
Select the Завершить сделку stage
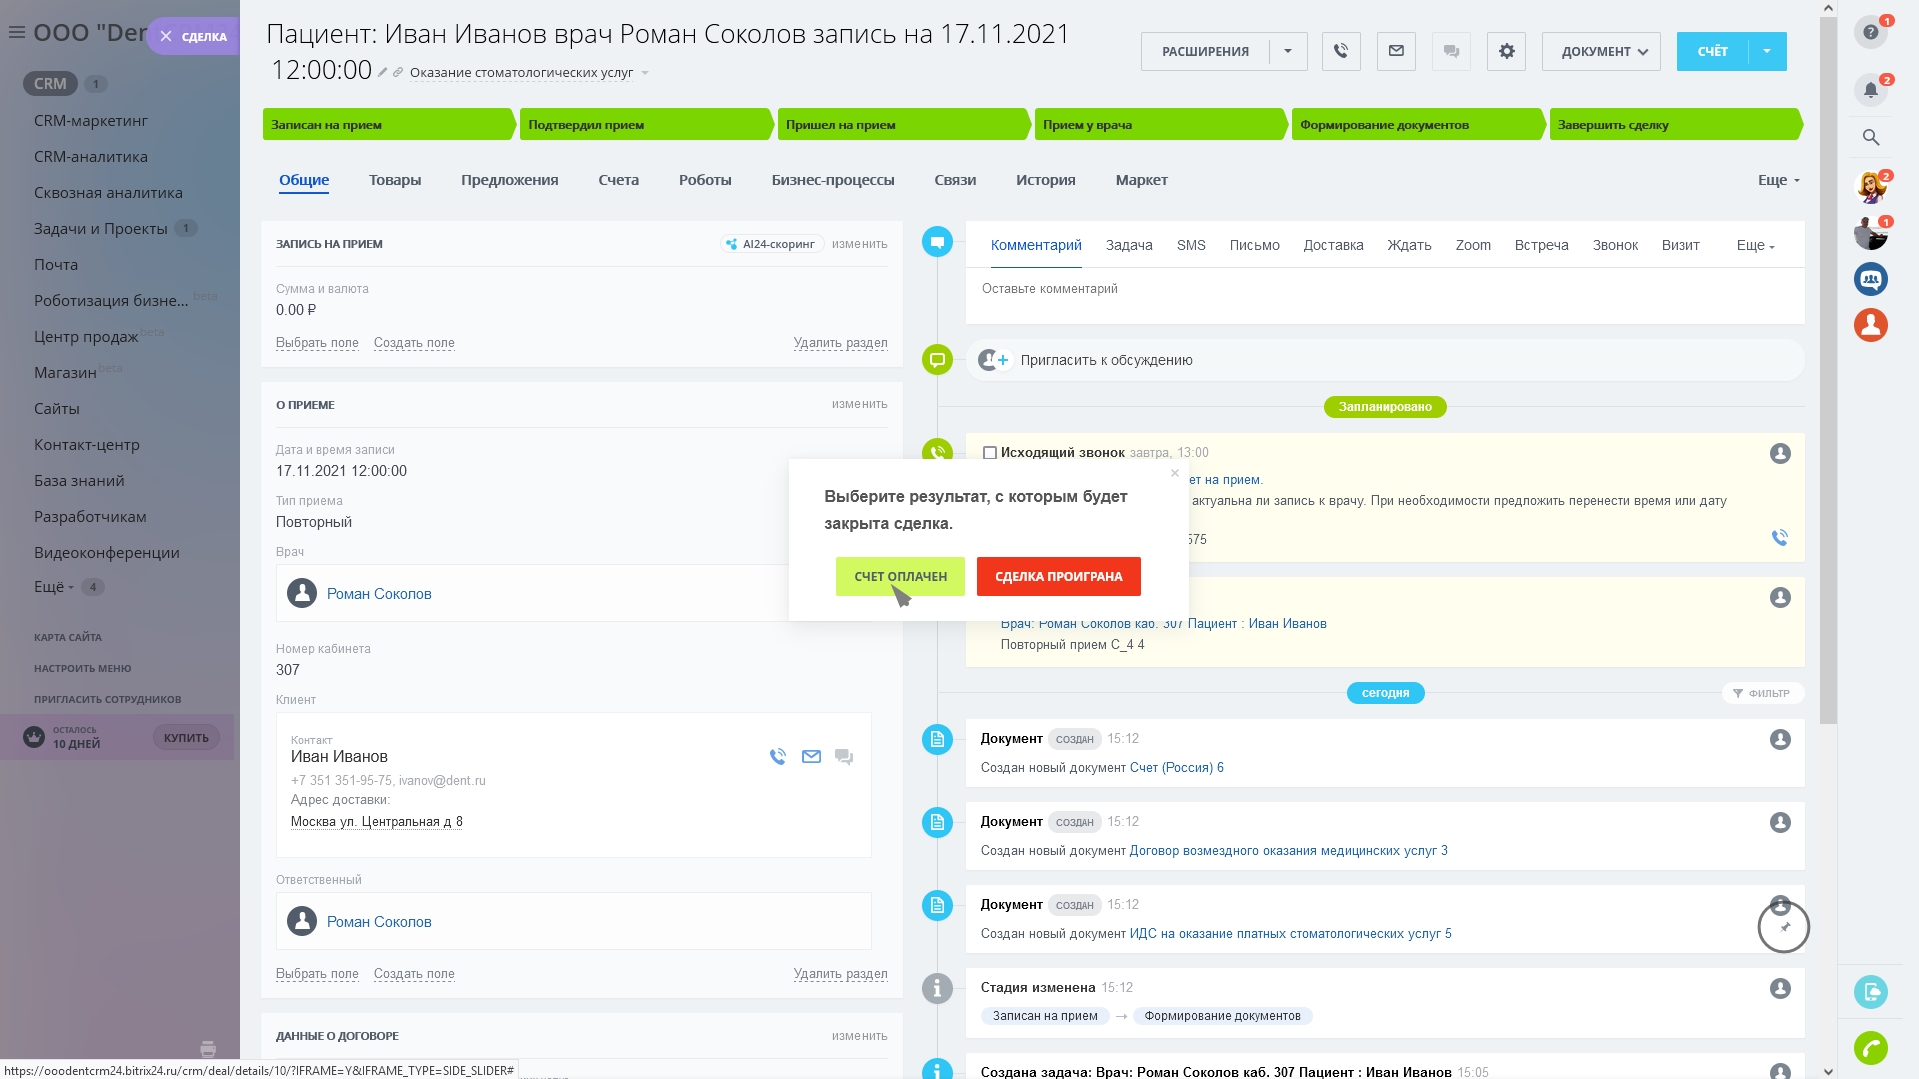click(x=1675, y=125)
